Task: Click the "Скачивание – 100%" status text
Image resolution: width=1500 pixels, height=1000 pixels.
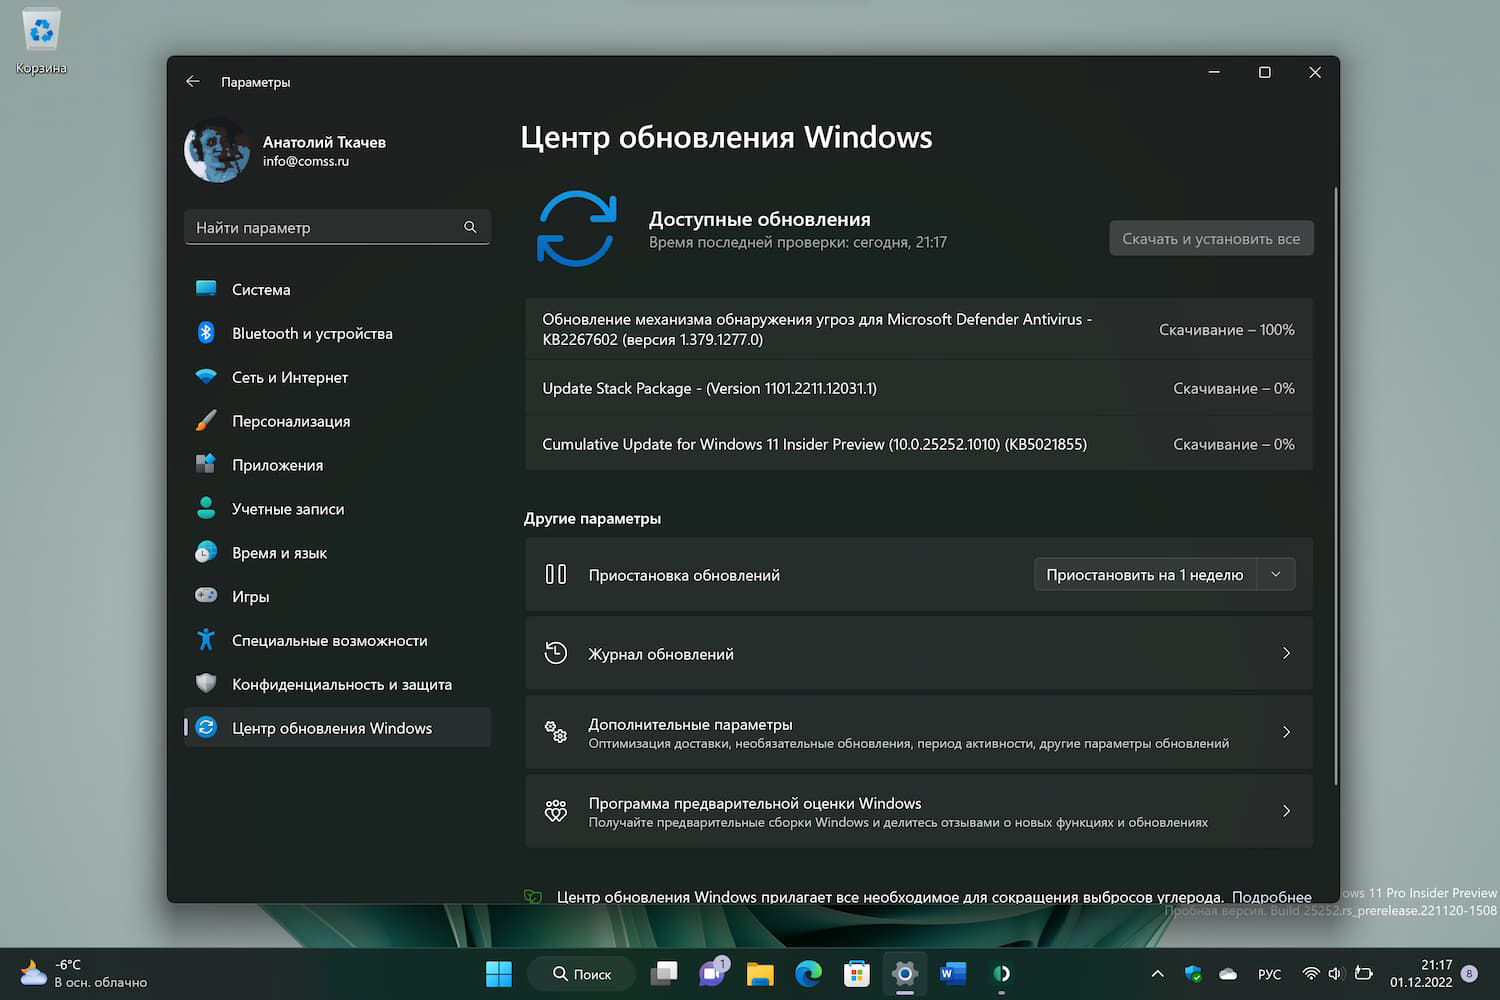Action: click(1226, 329)
